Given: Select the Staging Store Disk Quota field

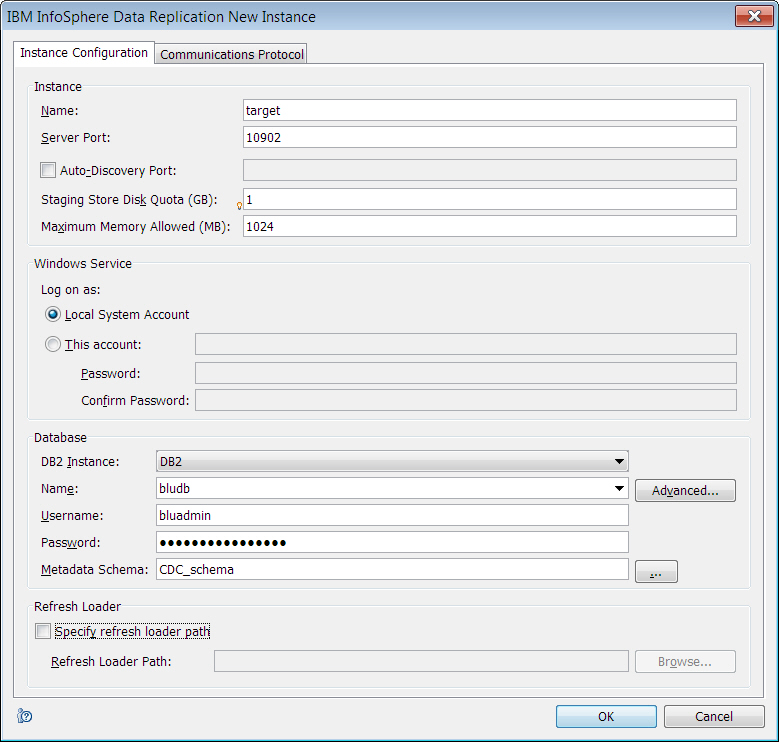Looking at the screenshot, I should point(489,199).
